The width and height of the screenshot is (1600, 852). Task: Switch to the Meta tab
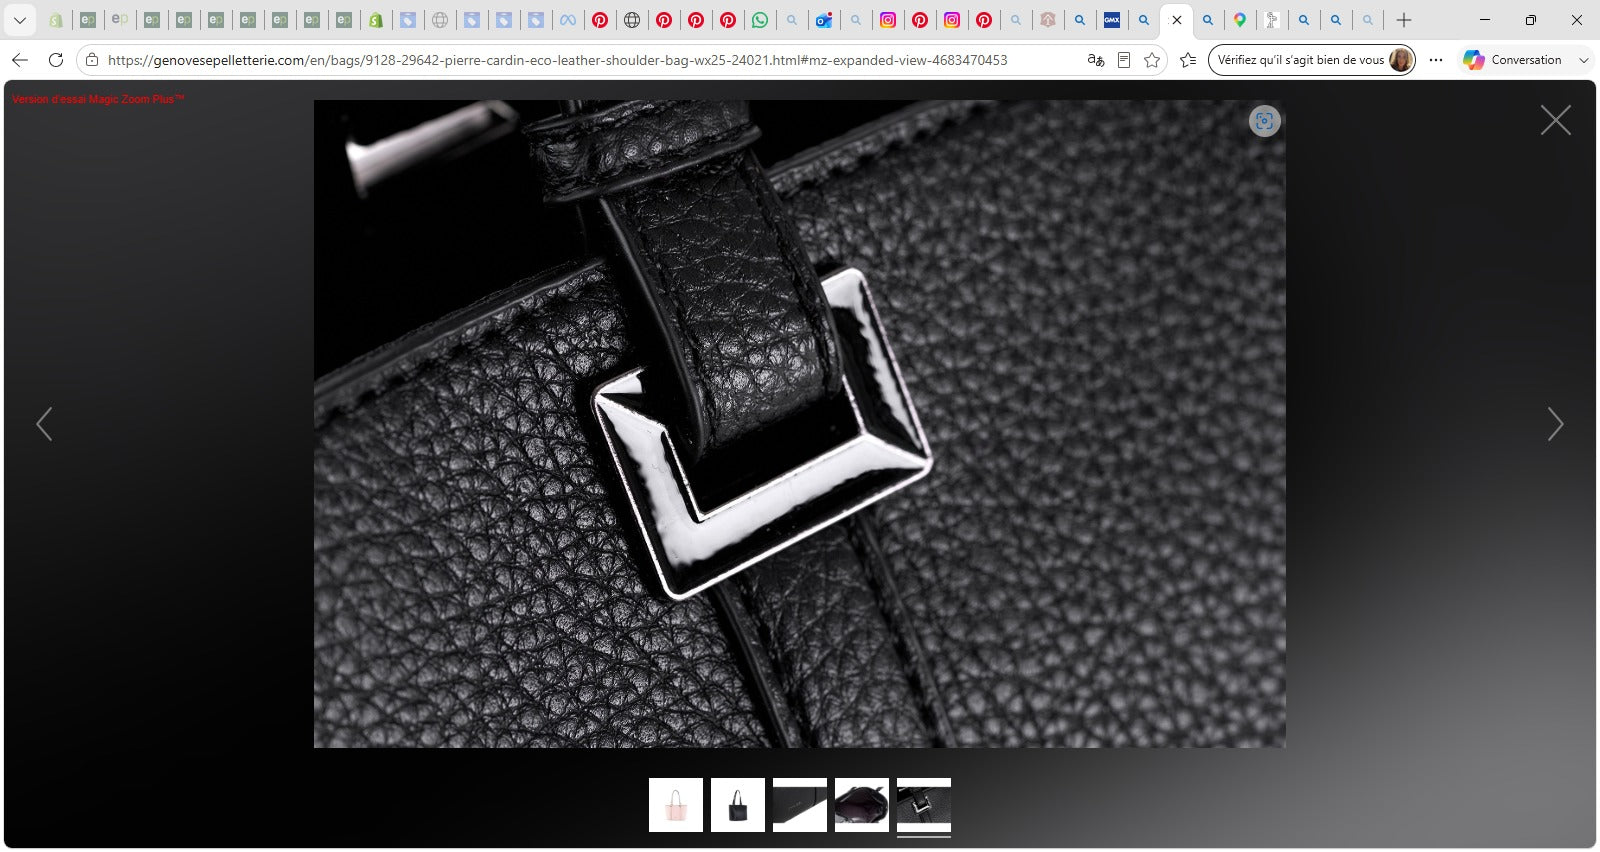tap(568, 20)
